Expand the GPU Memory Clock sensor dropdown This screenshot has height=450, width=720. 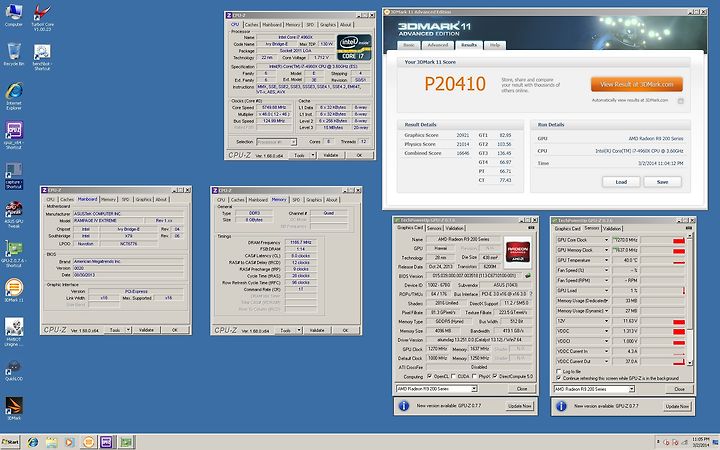point(606,250)
